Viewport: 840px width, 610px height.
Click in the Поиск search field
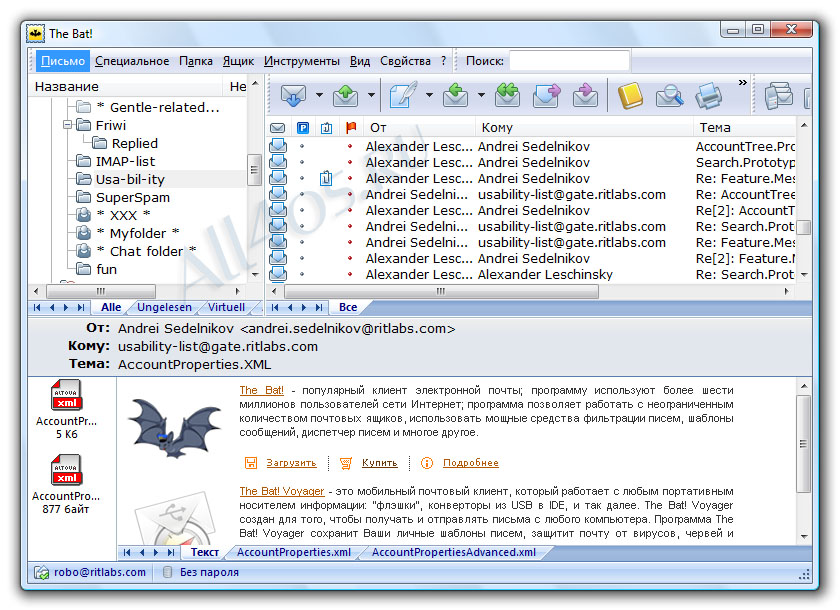pyautogui.click(x=569, y=61)
